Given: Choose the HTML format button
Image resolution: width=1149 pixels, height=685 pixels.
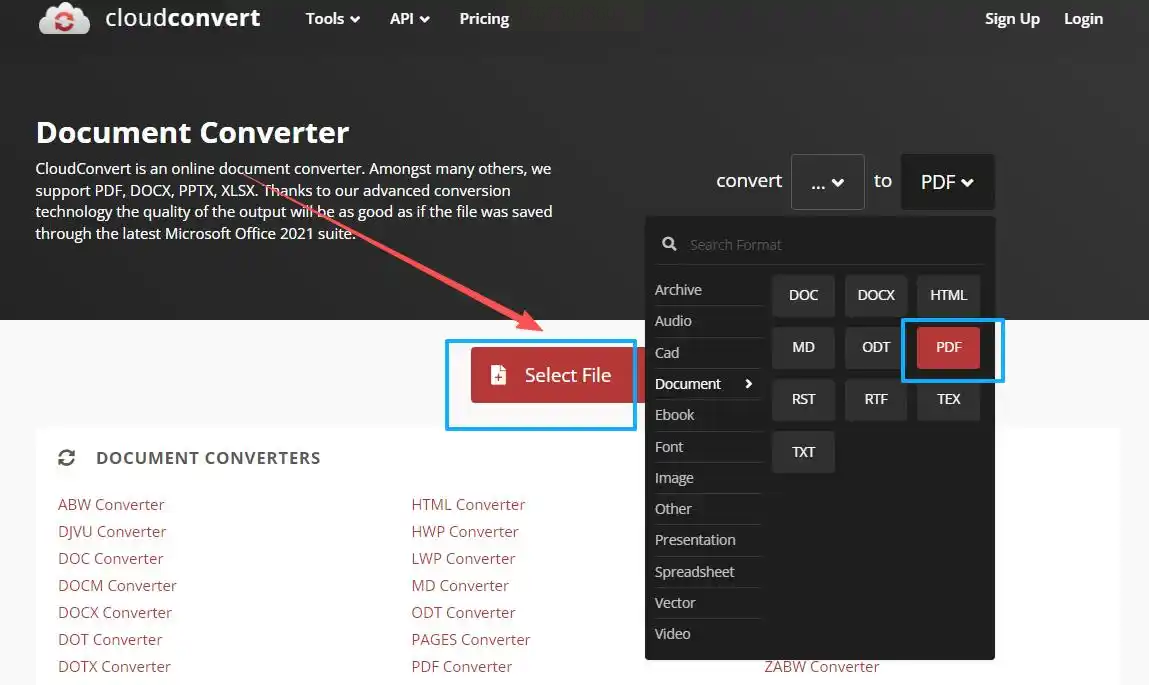Looking at the screenshot, I should point(948,295).
